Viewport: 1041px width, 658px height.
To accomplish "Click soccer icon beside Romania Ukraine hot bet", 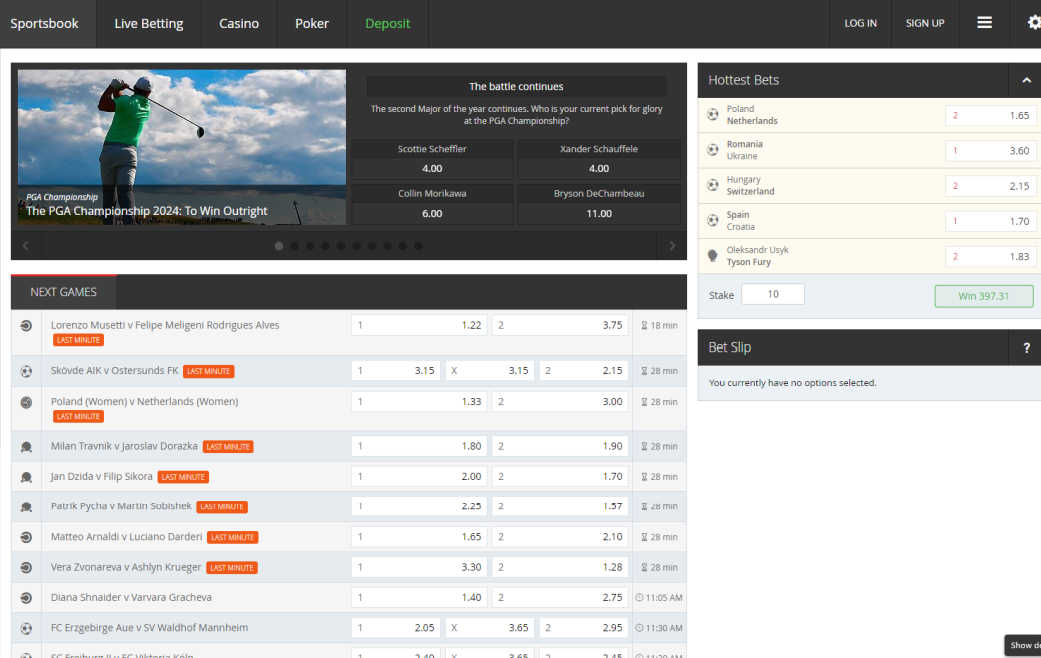I will click(712, 150).
